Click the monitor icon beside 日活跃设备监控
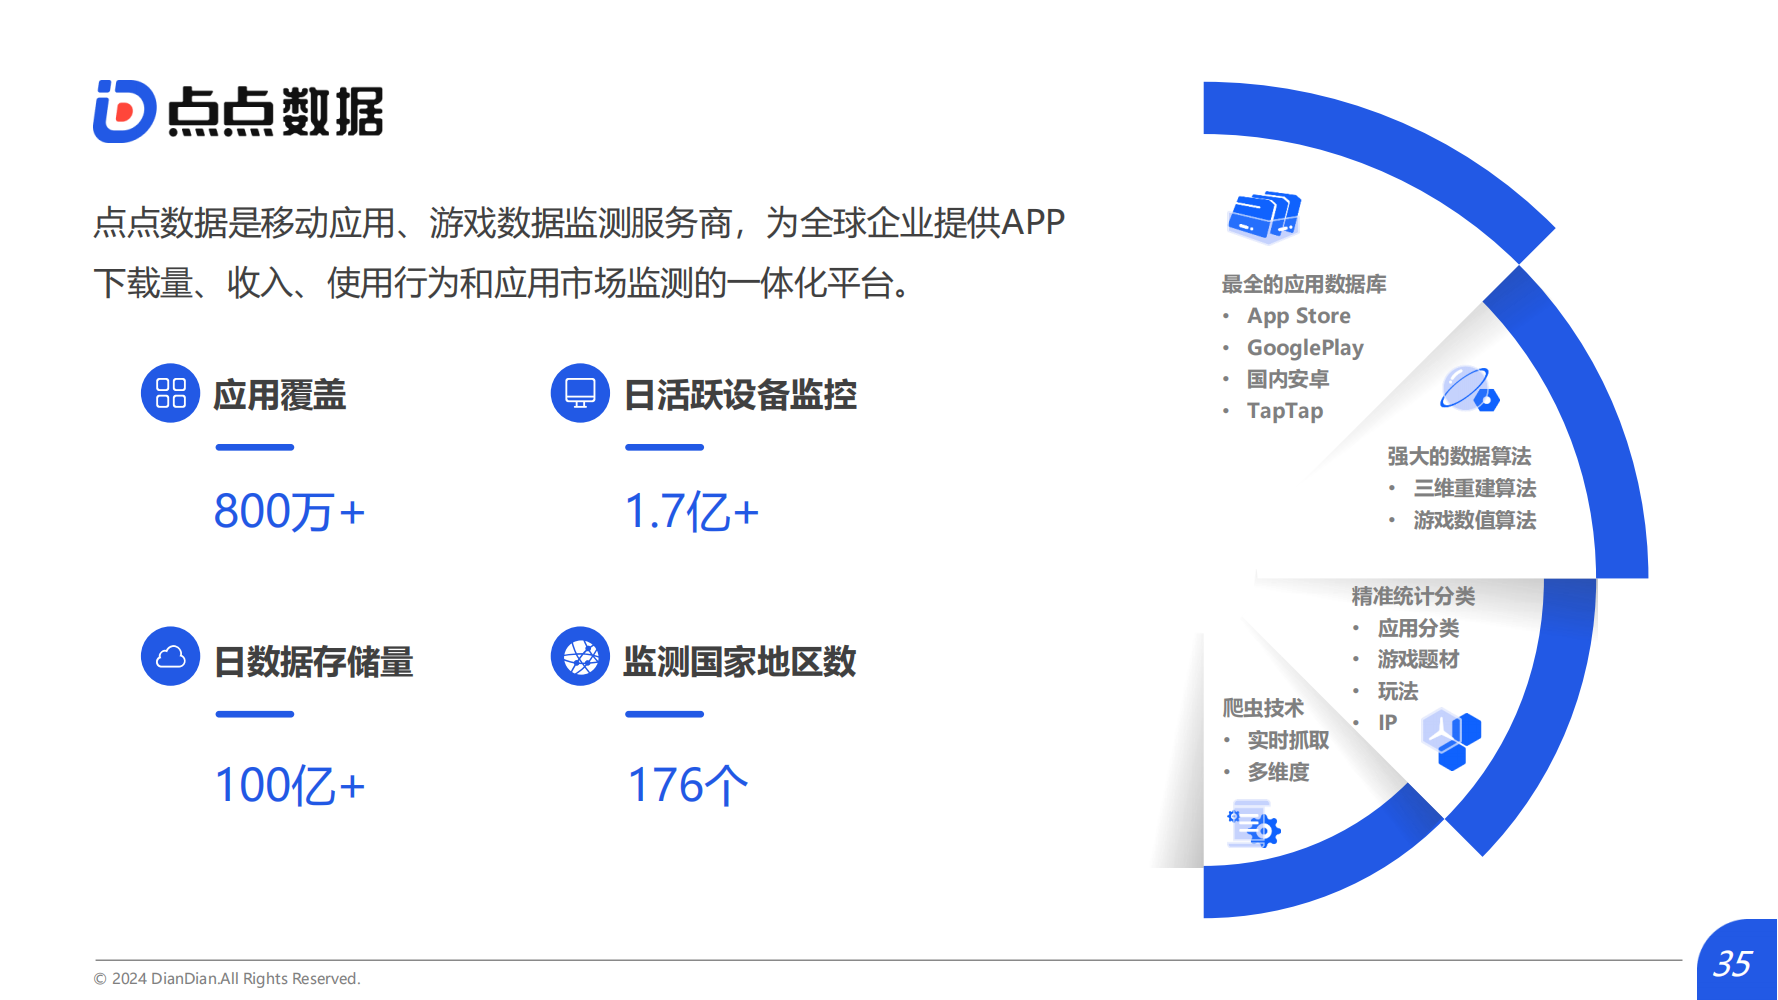Viewport: 1778px width, 1000px height. point(580,393)
